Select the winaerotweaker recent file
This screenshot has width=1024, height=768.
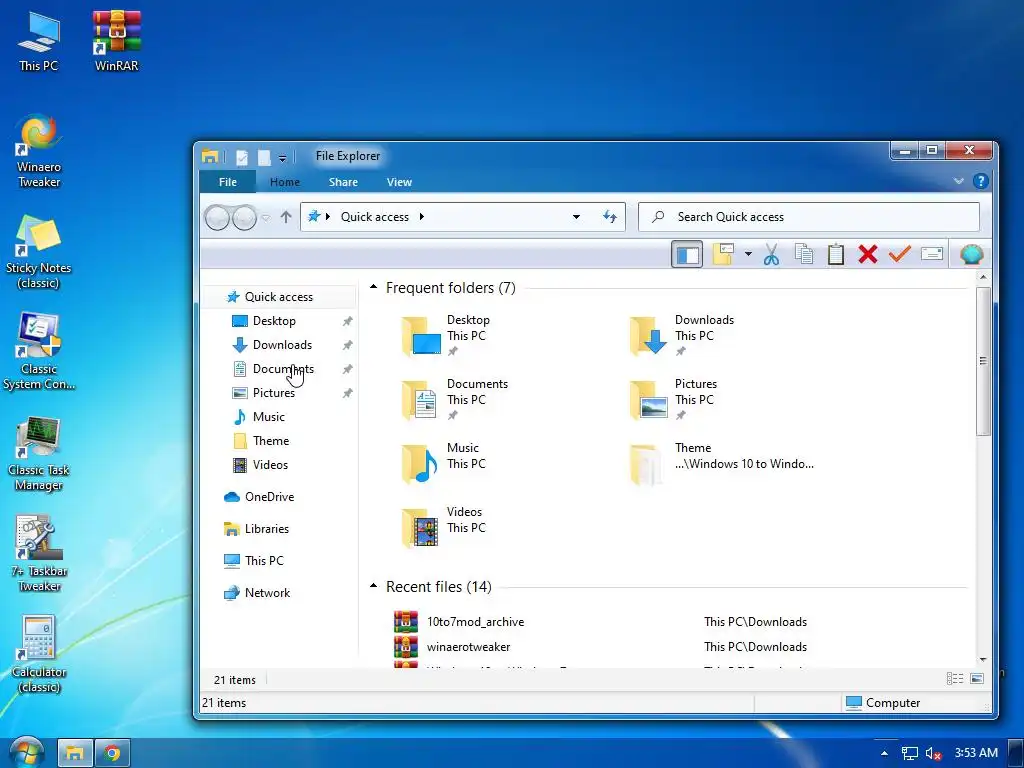(x=468, y=647)
